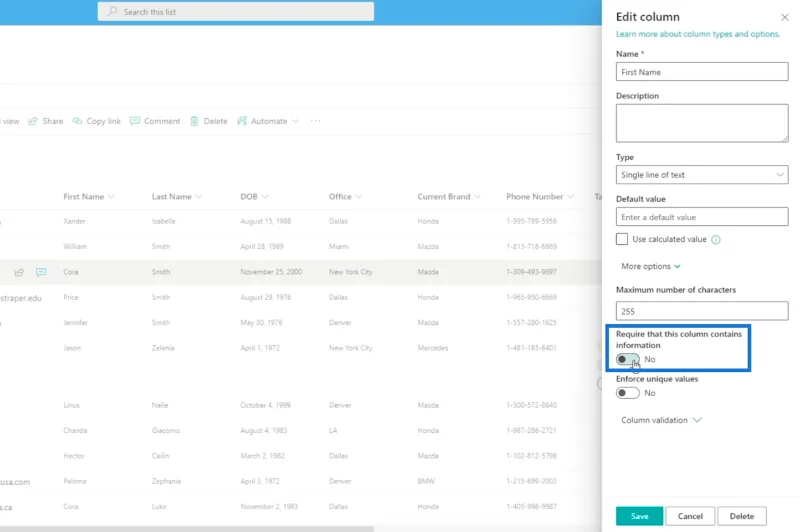Click the Share icon in toolbar
This screenshot has height=532, width=800.
click(33, 121)
